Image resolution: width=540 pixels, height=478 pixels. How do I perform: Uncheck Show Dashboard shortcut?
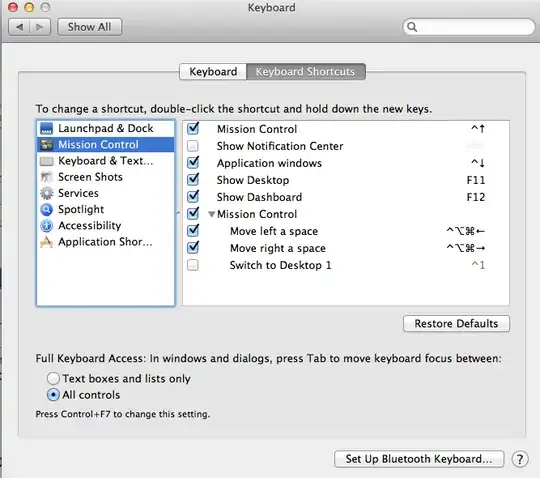193,197
